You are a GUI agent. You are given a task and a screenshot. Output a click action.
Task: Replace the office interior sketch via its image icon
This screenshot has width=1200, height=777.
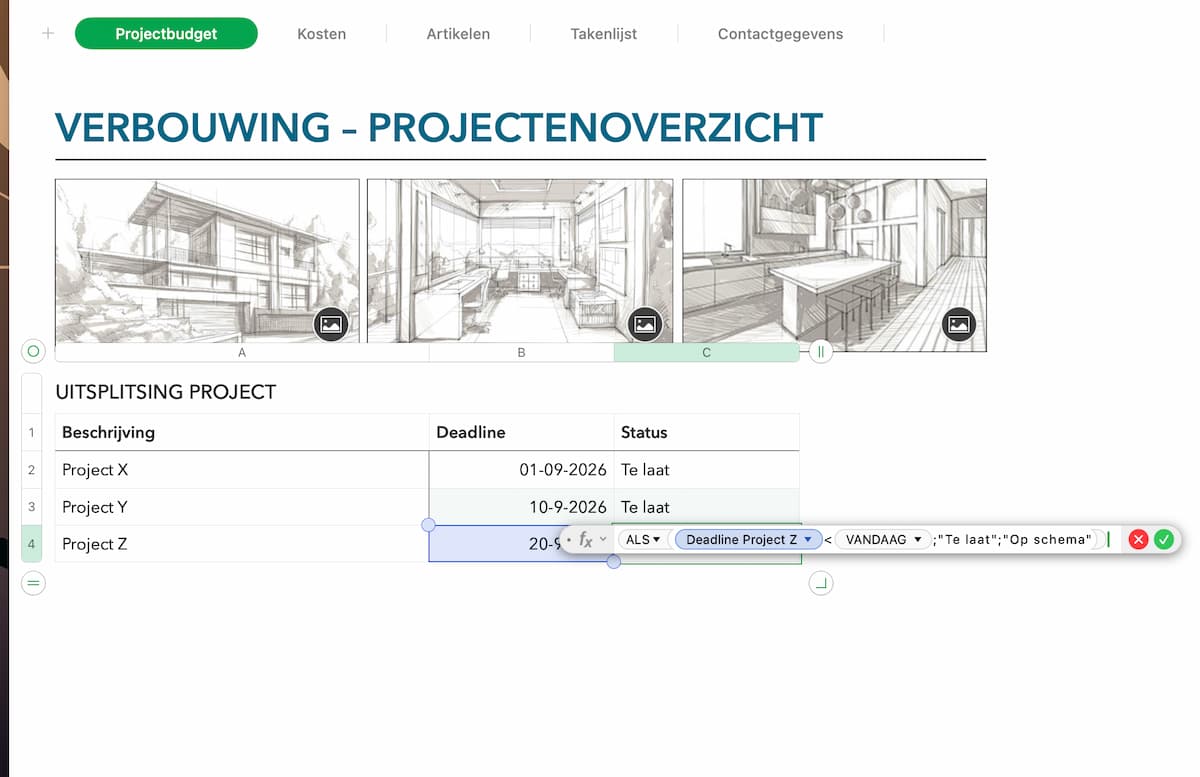click(645, 324)
